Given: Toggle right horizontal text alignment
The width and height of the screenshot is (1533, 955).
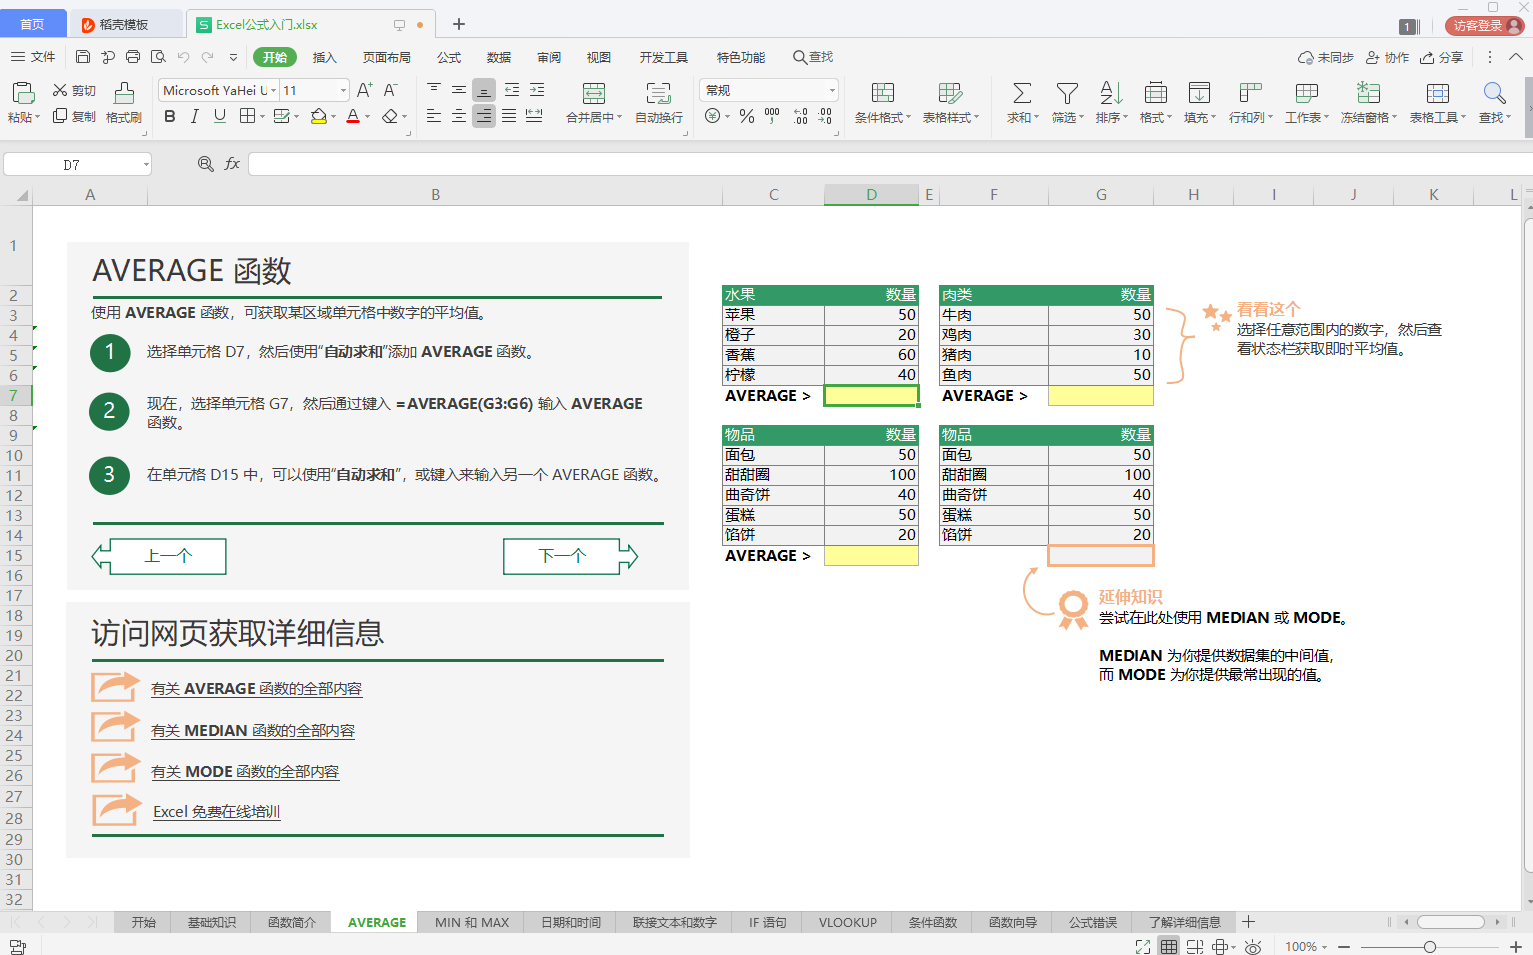Looking at the screenshot, I should (484, 116).
